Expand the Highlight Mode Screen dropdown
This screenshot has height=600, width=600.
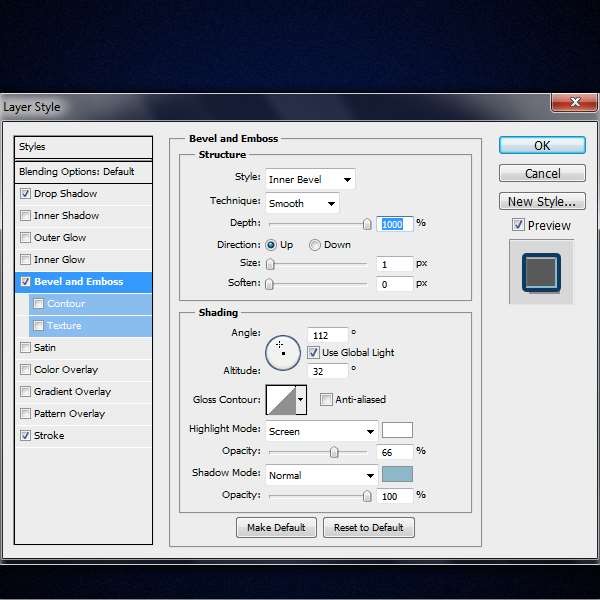pyautogui.click(x=321, y=432)
